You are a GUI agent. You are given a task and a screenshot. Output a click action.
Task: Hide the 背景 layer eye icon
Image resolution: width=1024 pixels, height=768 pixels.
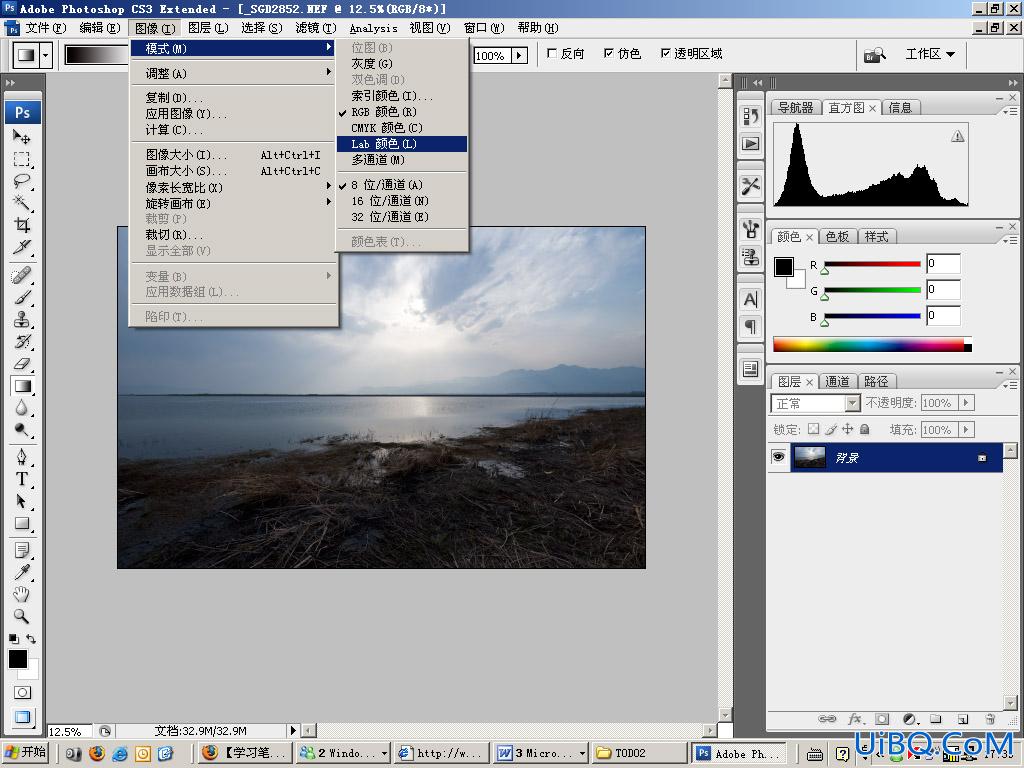[x=778, y=456]
